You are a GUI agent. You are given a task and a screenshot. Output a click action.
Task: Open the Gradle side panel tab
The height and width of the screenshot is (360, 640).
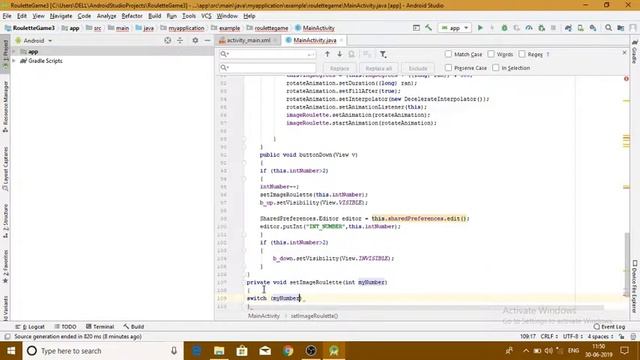635,52
